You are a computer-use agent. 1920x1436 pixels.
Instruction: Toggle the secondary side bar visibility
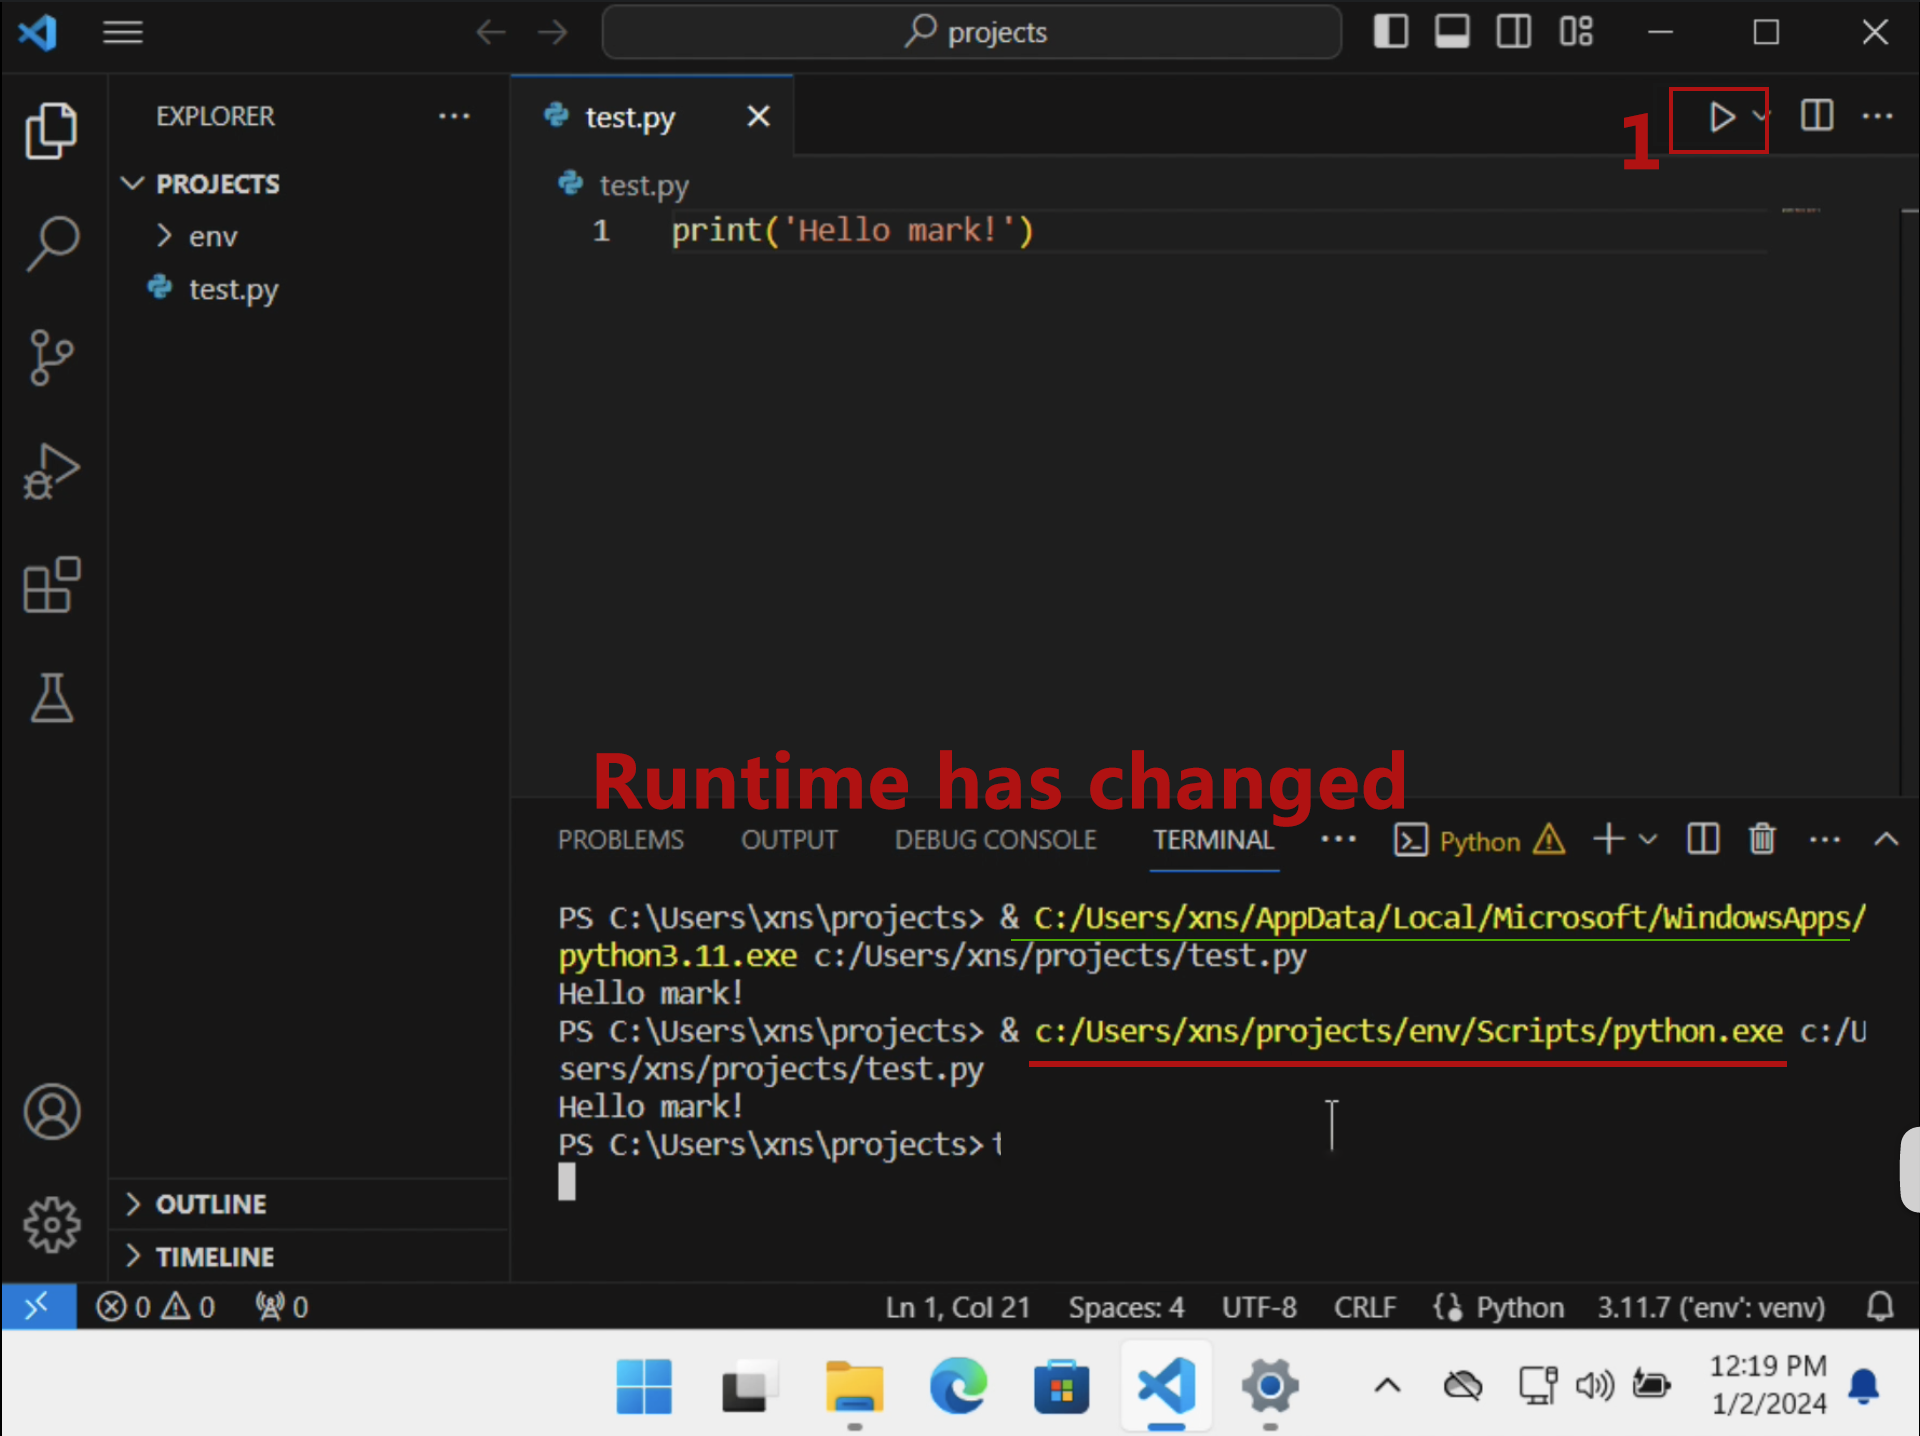[x=1513, y=32]
